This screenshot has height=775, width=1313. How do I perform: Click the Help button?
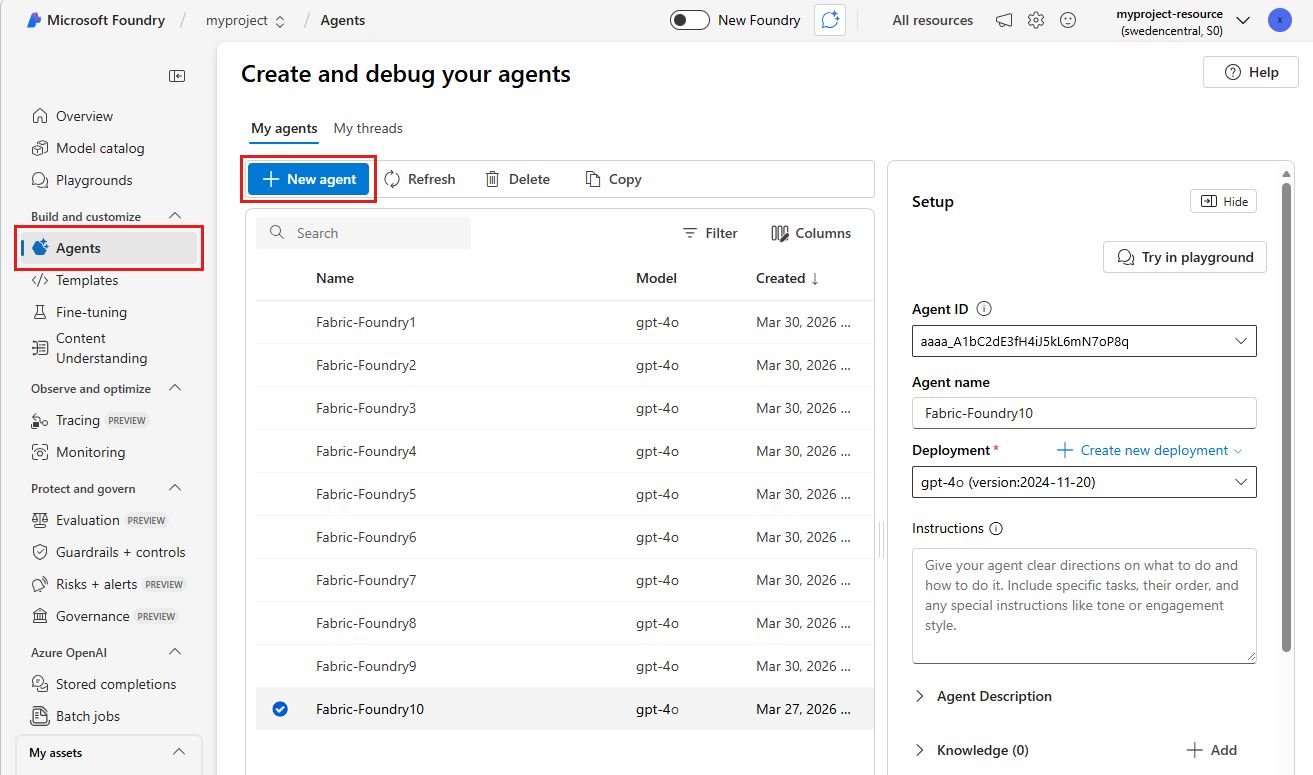tap(1250, 72)
